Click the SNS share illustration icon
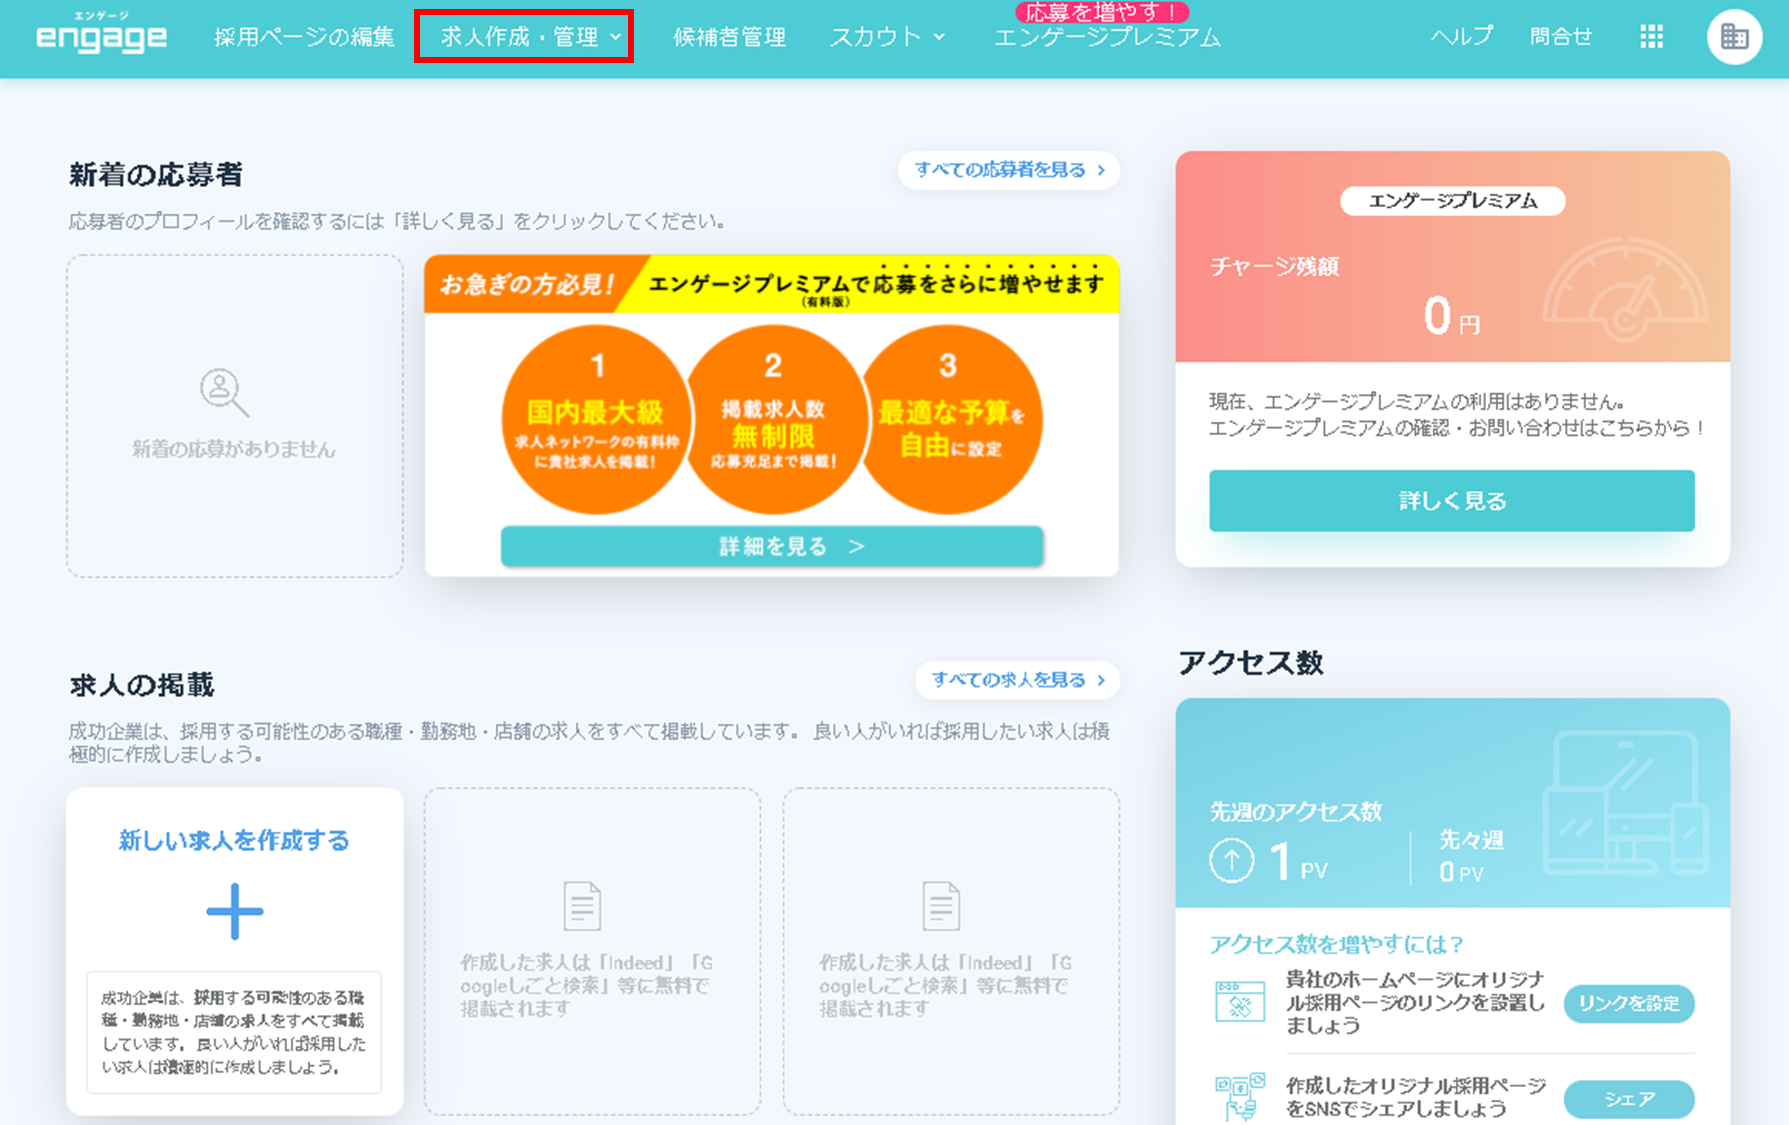 tap(1239, 1097)
